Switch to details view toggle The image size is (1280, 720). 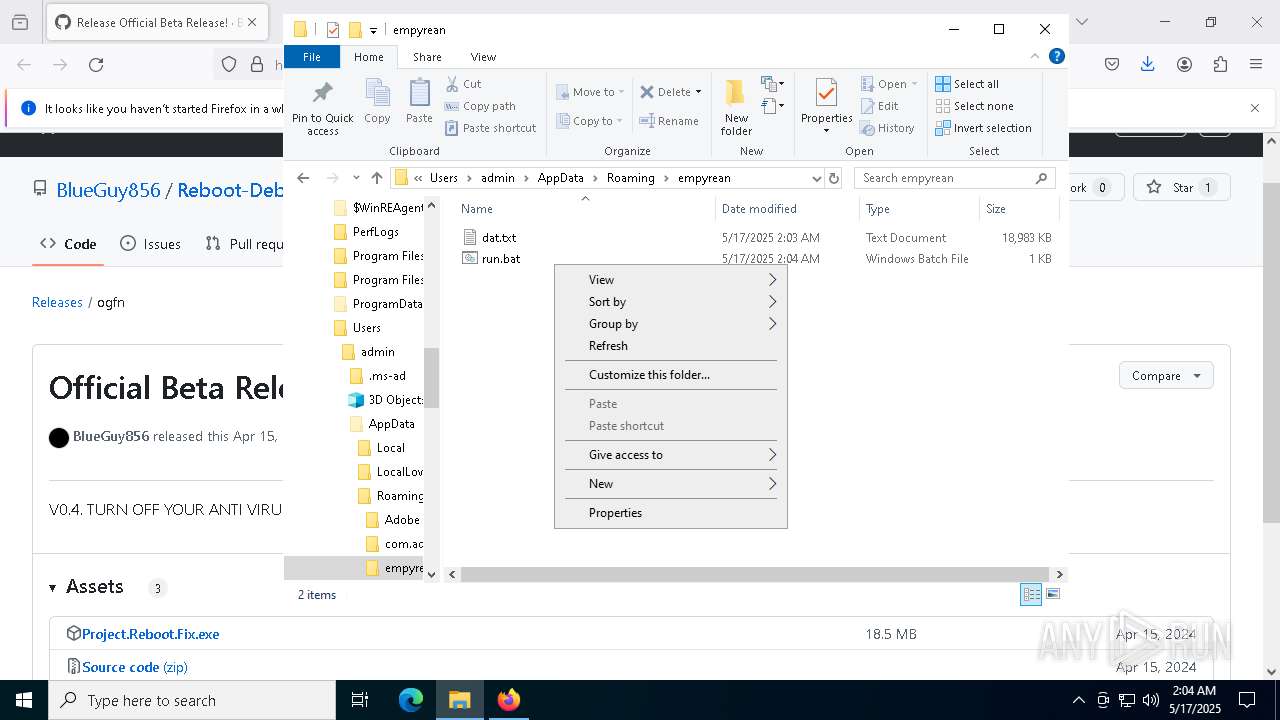(1031, 594)
